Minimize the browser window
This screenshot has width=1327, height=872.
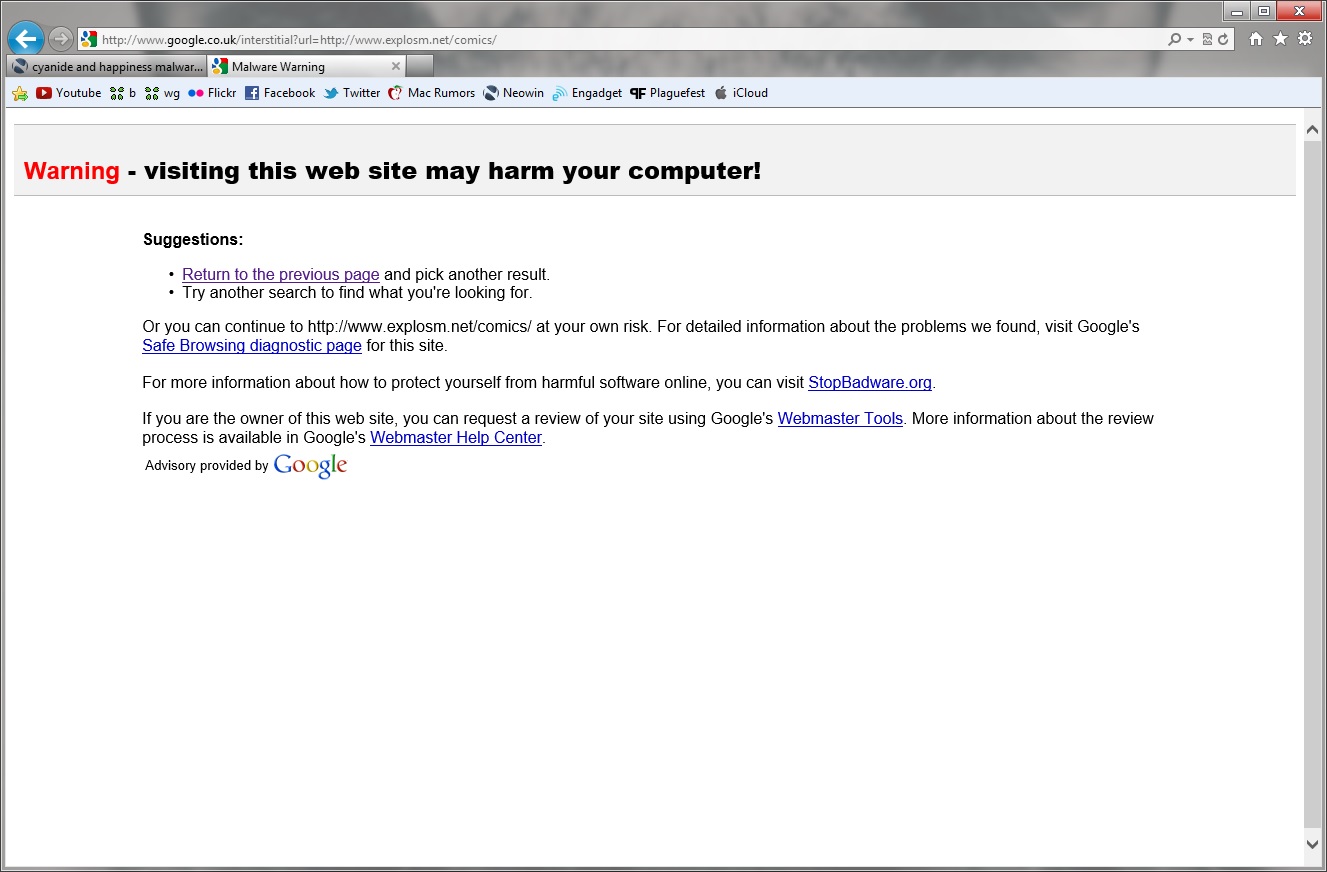(1237, 12)
